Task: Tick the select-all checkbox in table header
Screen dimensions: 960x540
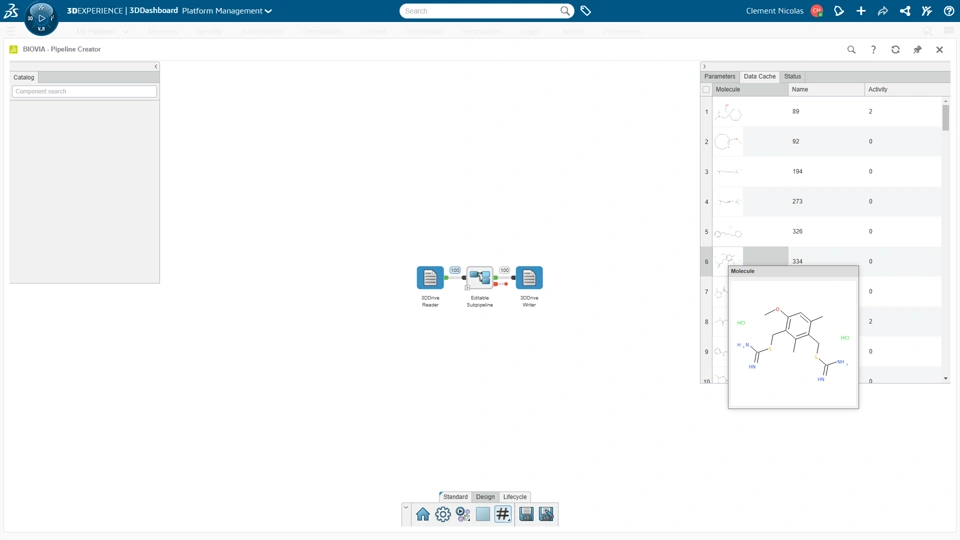Action: [x=706, y=89]
